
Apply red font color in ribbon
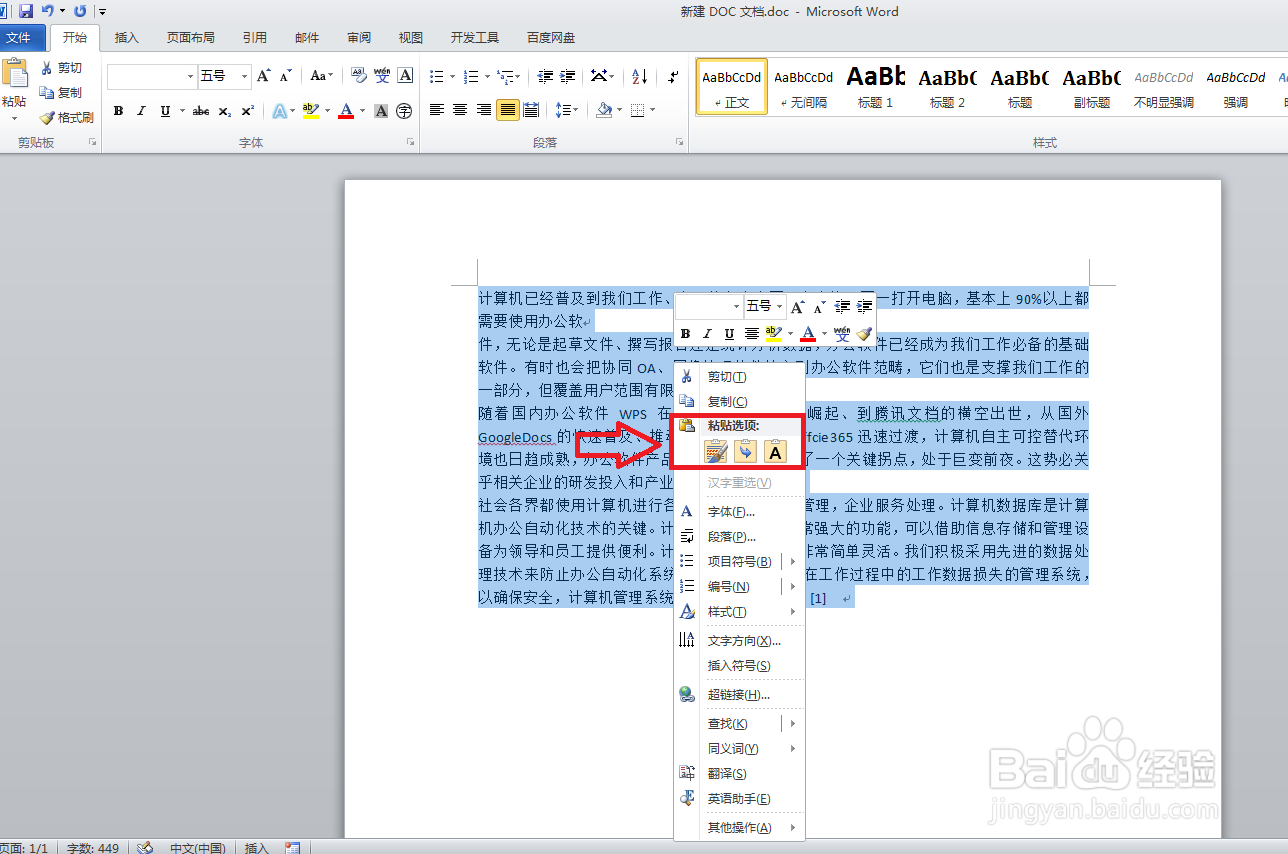346,111
